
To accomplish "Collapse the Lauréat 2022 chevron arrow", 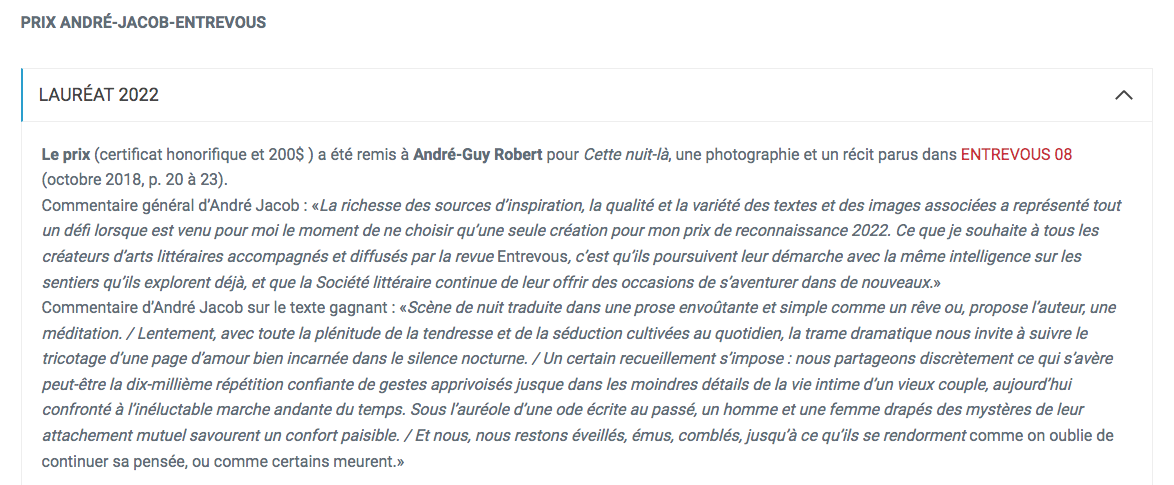I will point(1124,95).
